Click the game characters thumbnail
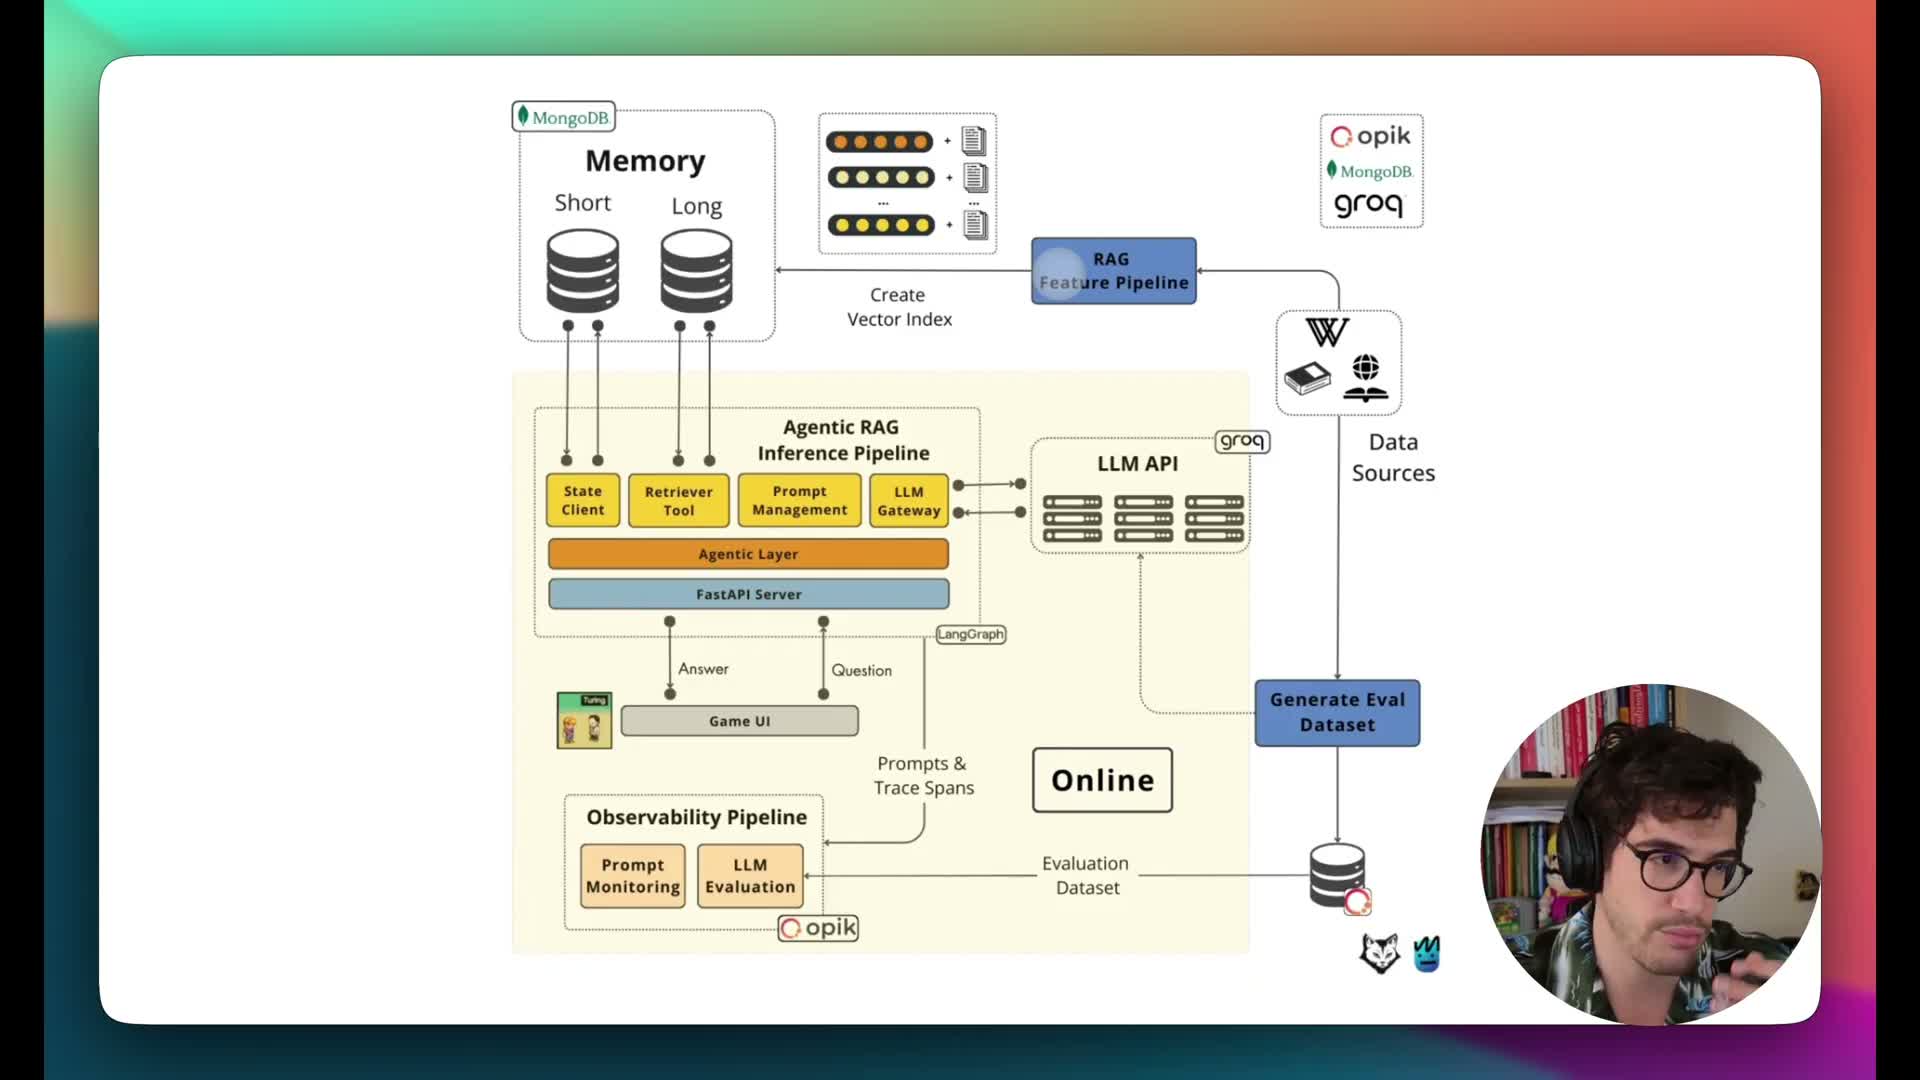This screenshot has height=1080, width=1920. click(584, 720)
